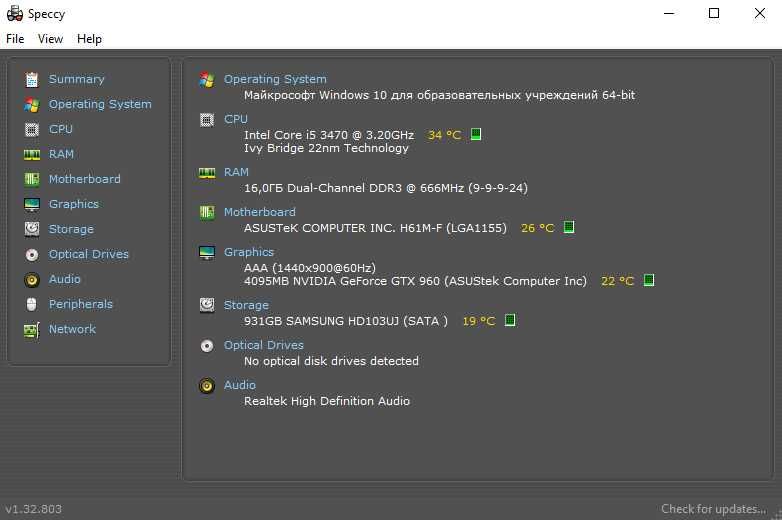Open the Motherboard heading link in summary
782x520 pixels.
[260, 212]
